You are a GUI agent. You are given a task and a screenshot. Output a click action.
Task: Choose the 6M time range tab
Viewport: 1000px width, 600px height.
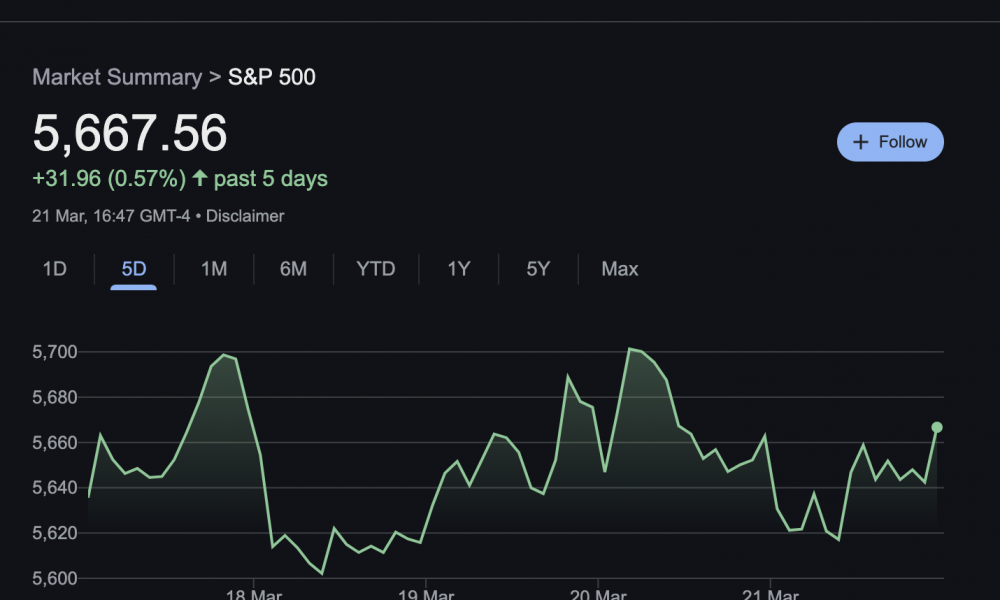(x=293, y=269)
